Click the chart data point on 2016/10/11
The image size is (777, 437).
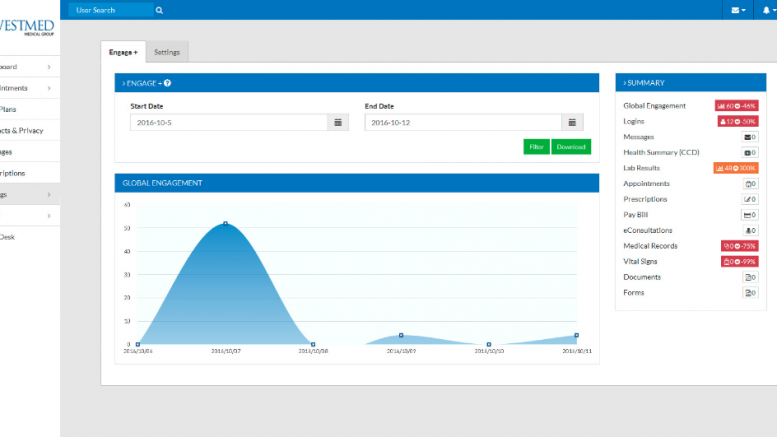[x=576, y=335]
